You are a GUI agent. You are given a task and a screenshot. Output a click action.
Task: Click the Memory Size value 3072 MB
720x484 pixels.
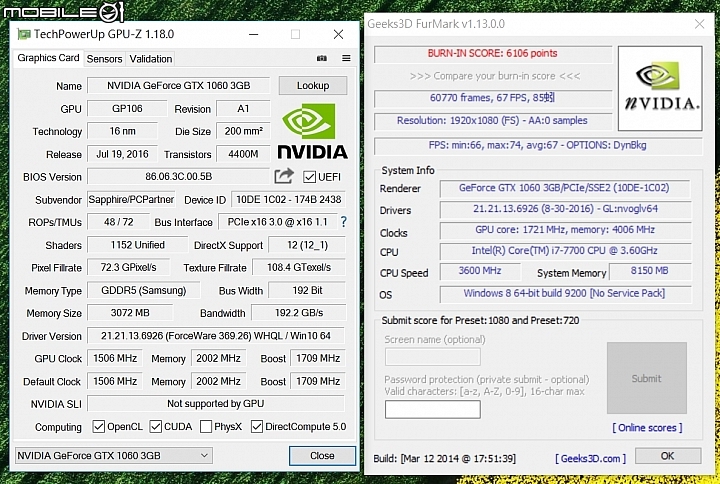coord(130,313)
